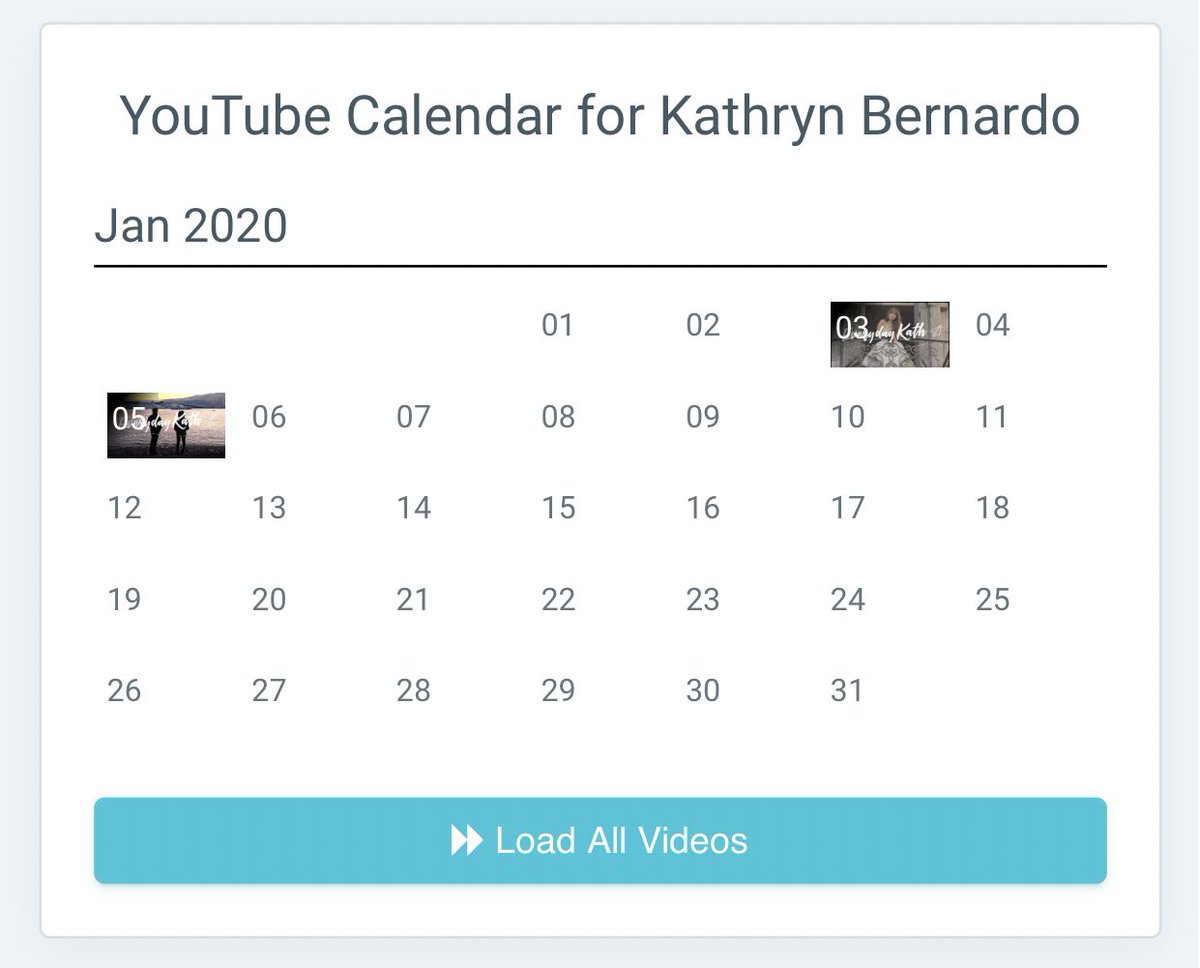Select day 08 in the calendar
Viewport: 1200px width, 968px height.
[x=558, y=416]
